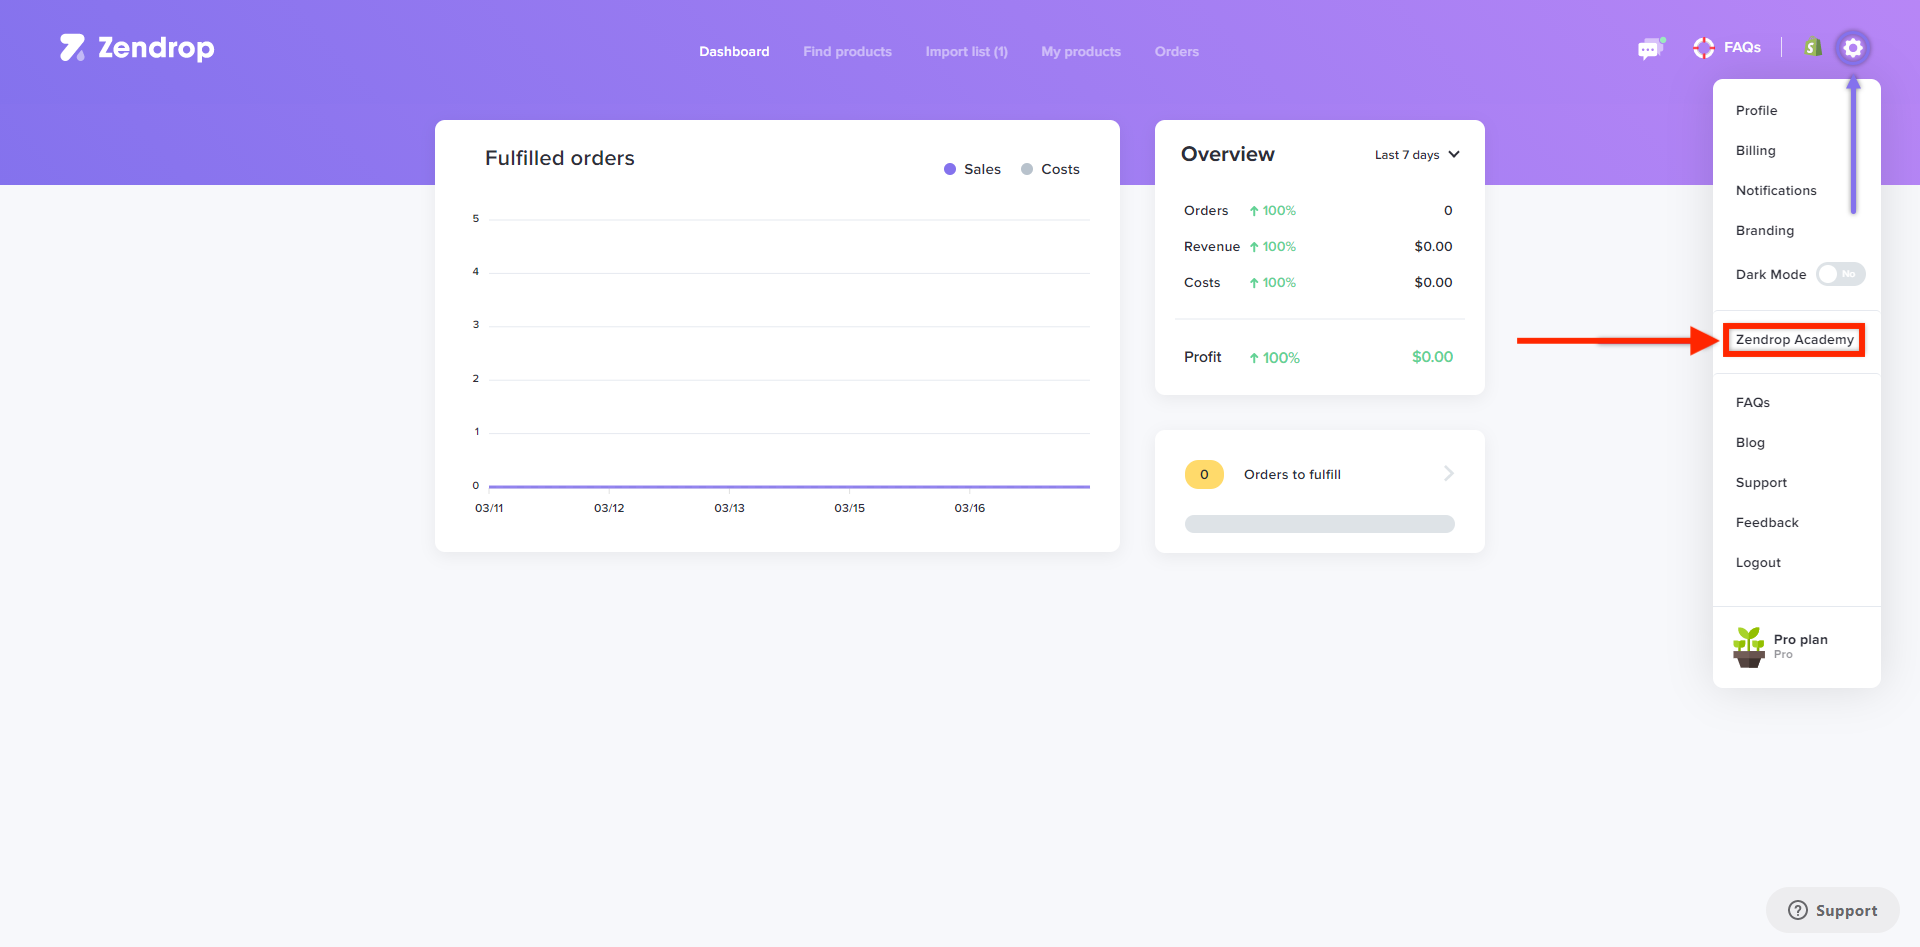
Task: Expand Orders to fulfill chevron
Action: 1449,473
